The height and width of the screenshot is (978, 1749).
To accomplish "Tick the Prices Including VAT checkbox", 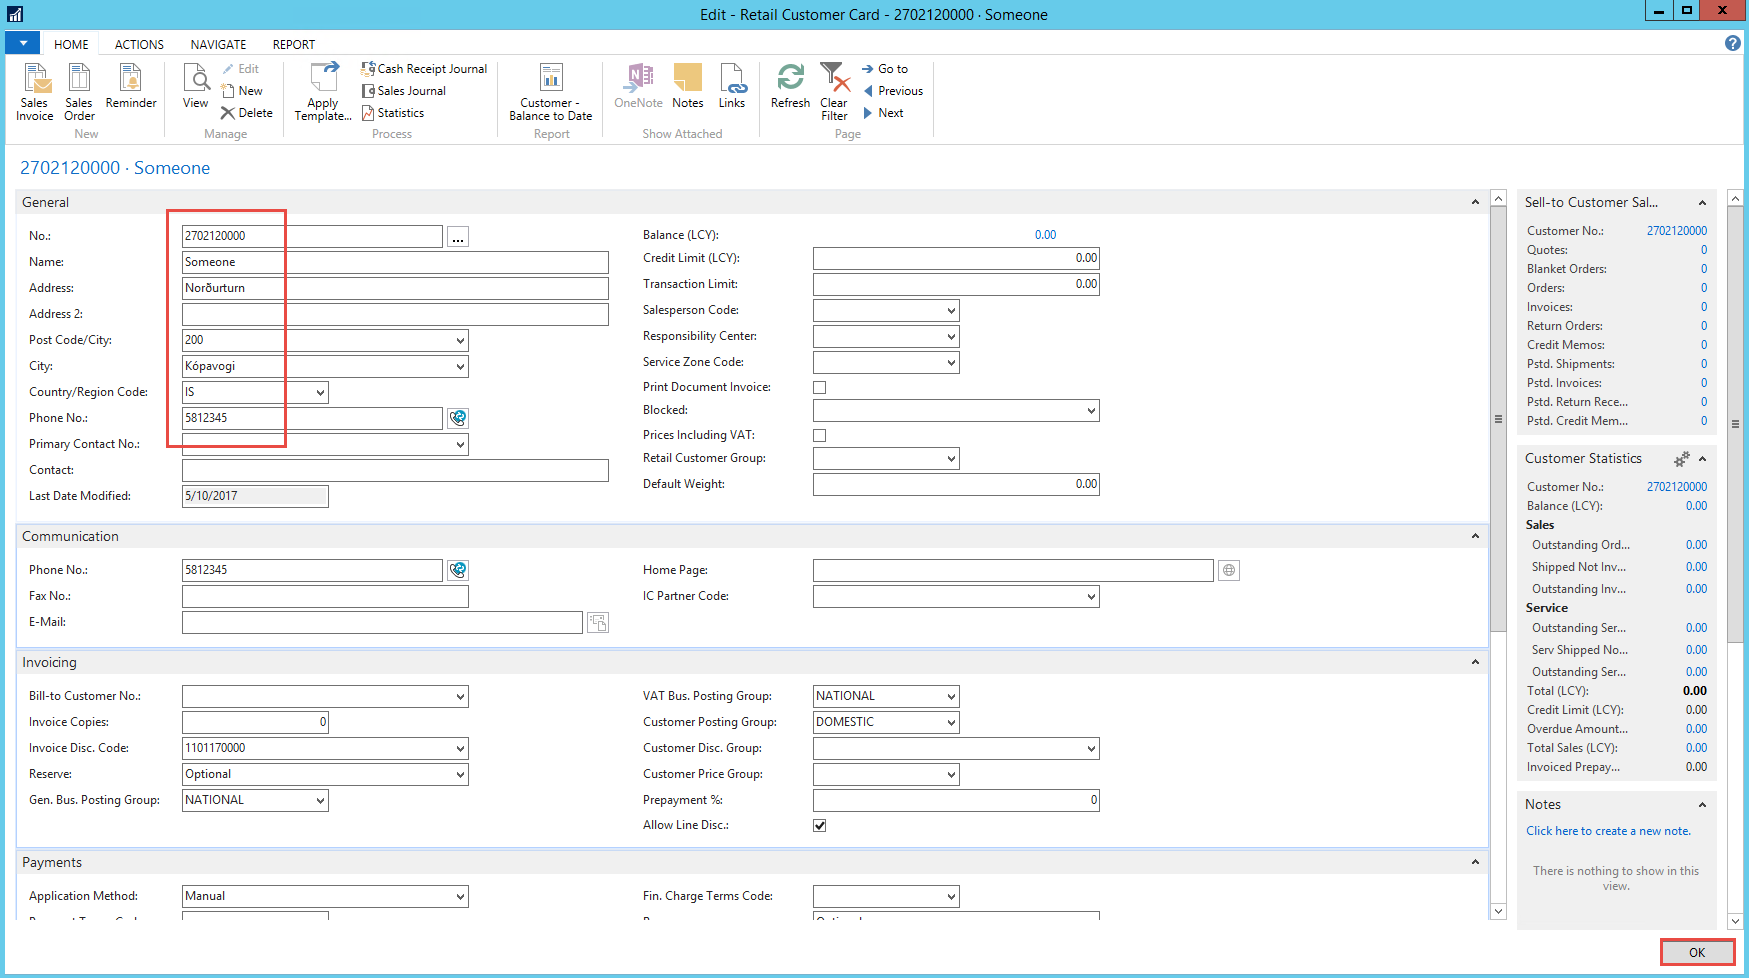I will tap(820, 436).
